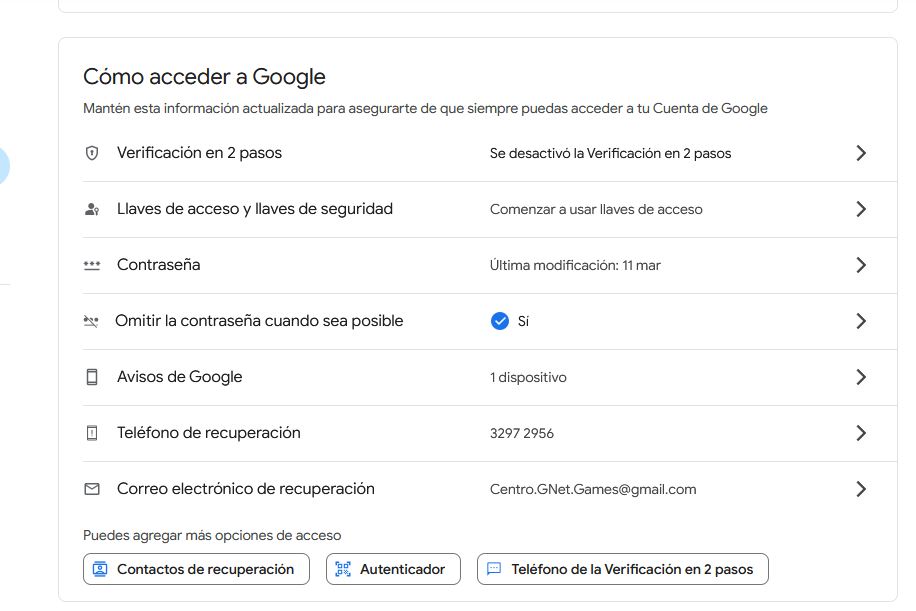Open the Omitir la contraseña cuando sea posible setting
Screen dimensions: 916x611
tap(259, 321)
